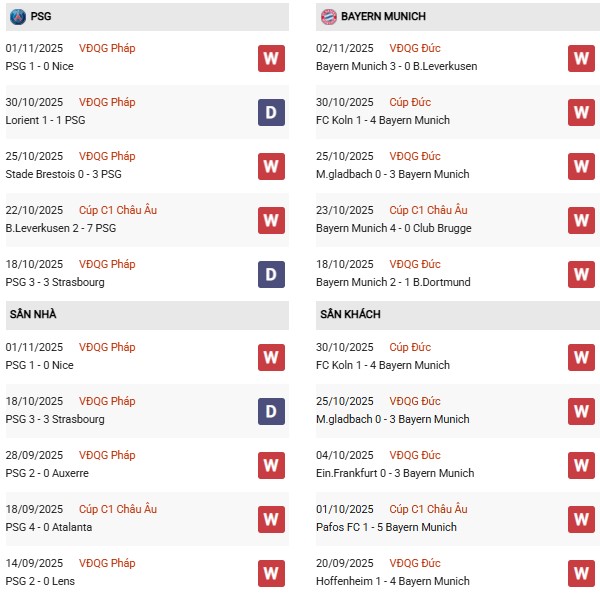
Task: Click the Cúp C1 Châu Âu label on the Club Brugge row
Action: pyautogui.click(x=427, y=211)
